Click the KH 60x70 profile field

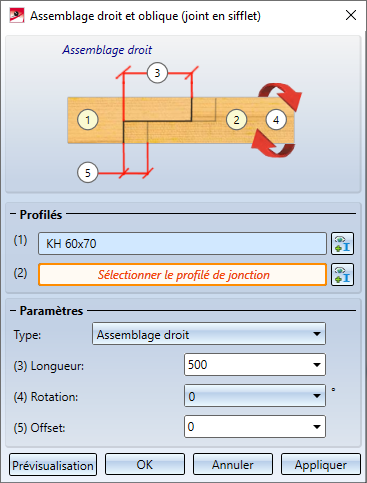click(x=182, y=244)
